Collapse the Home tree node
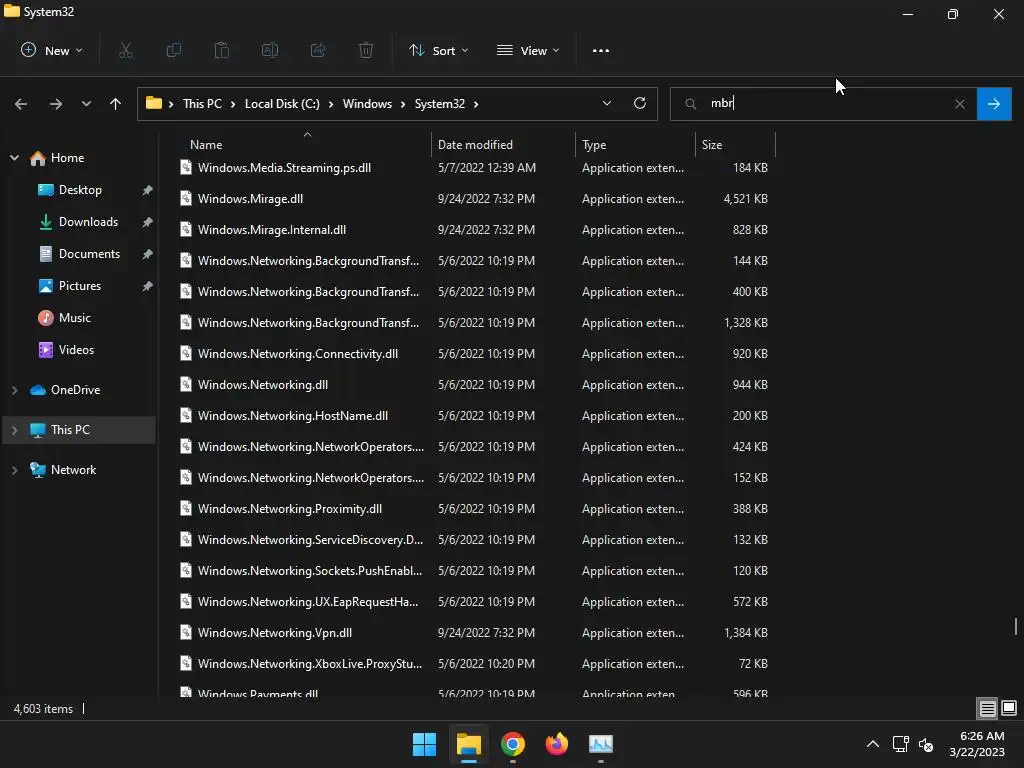This screenshot has width=1024, height=768. [14, 158]
